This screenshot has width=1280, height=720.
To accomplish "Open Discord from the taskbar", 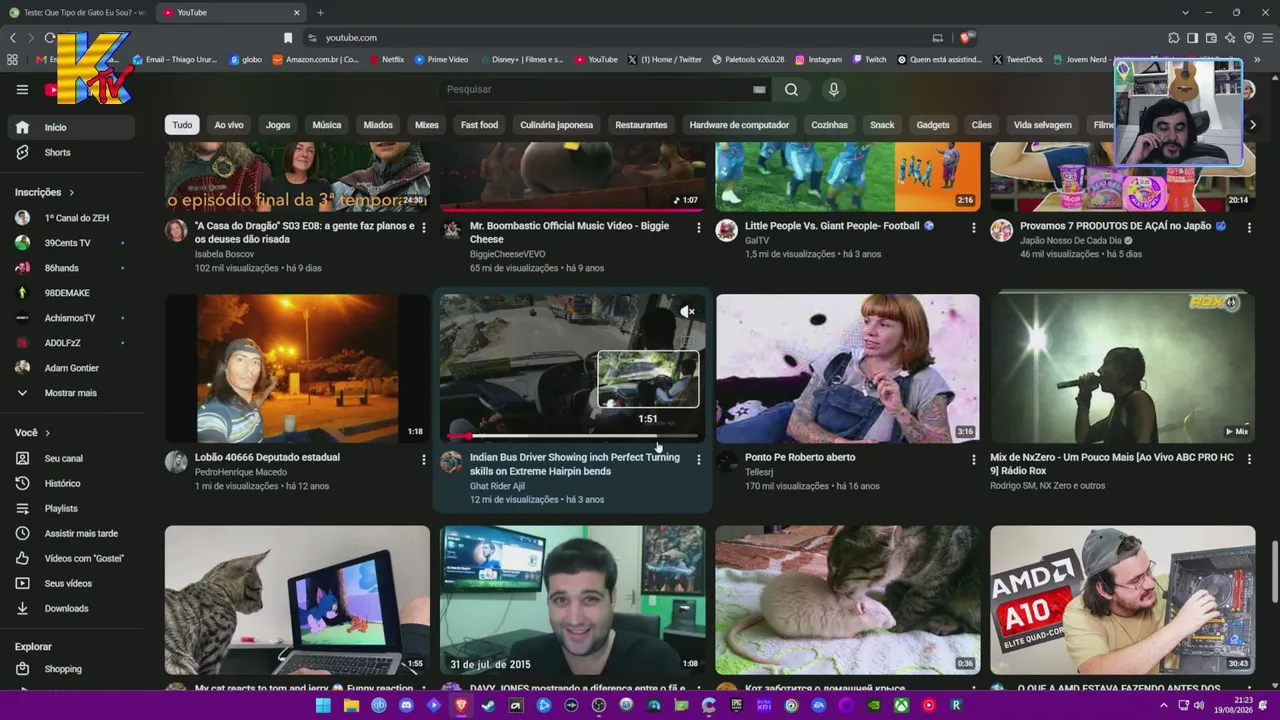I will tap(406, 705).
